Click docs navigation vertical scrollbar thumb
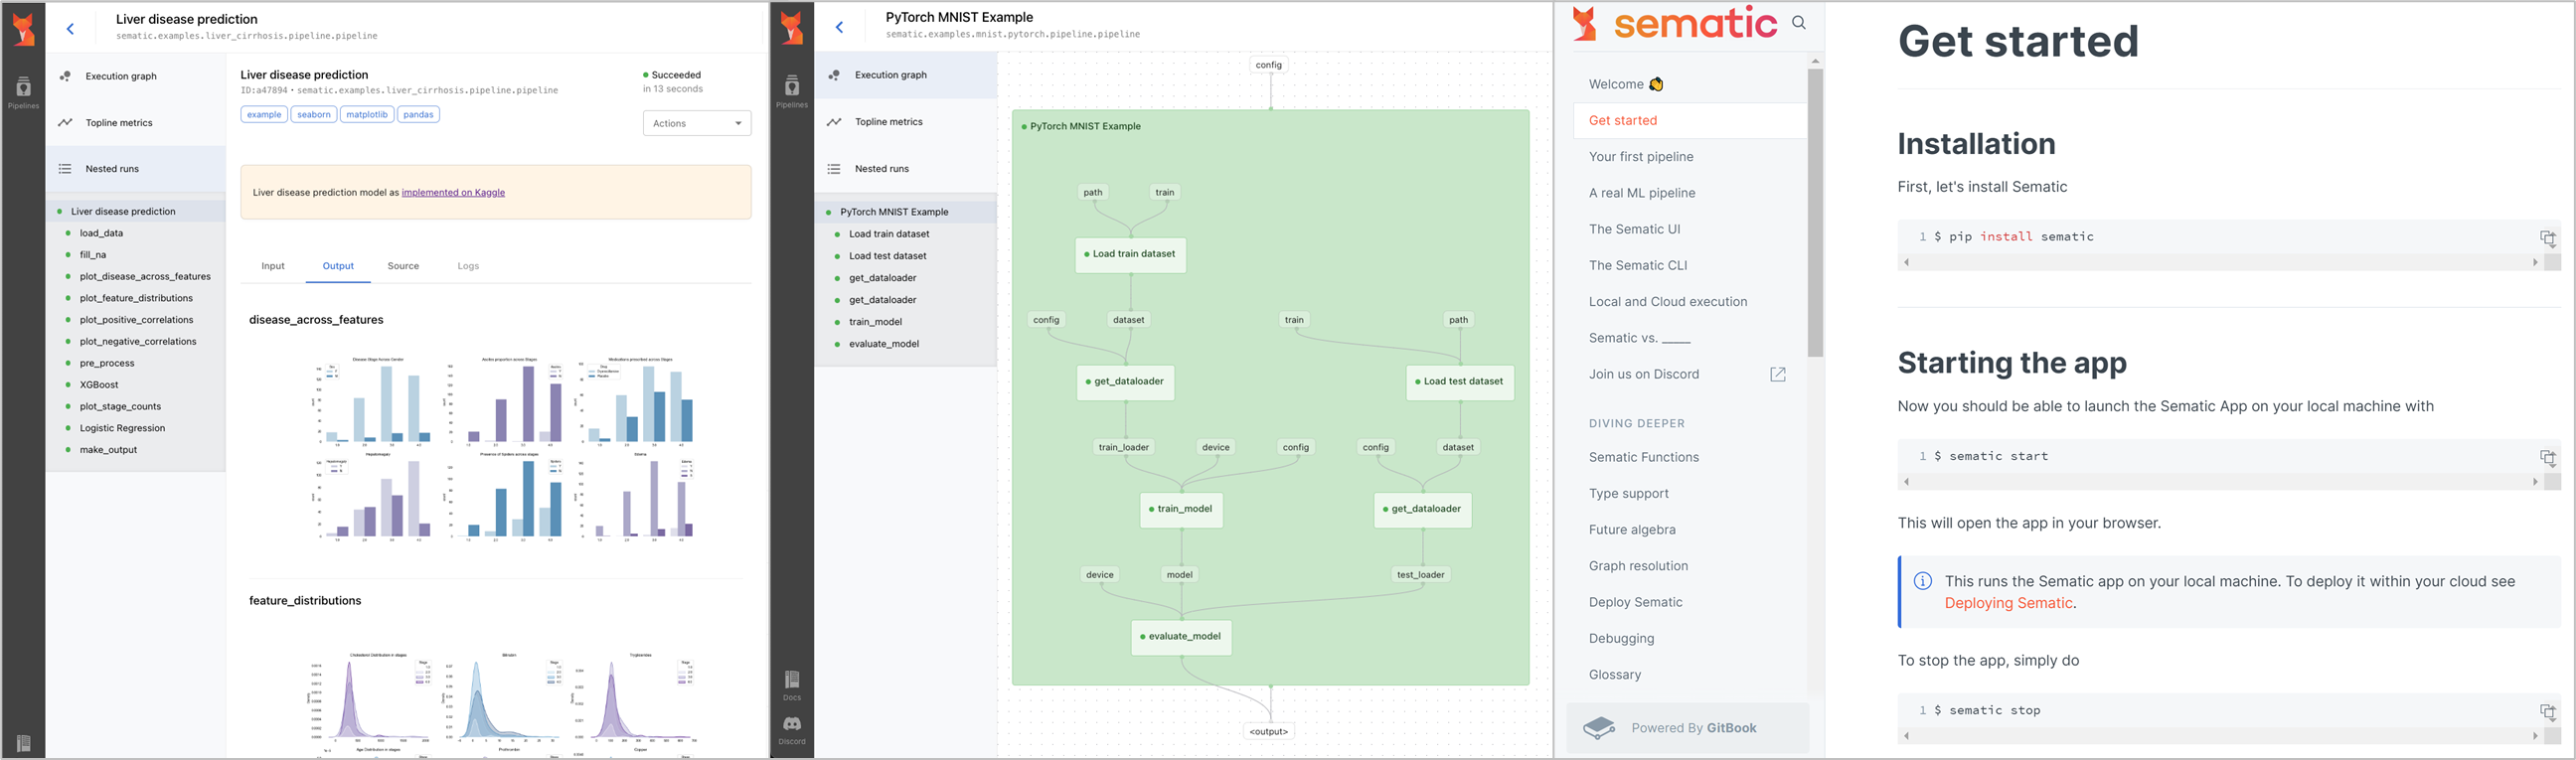Screen dimensions: 2576x760 pos(1815,212)
